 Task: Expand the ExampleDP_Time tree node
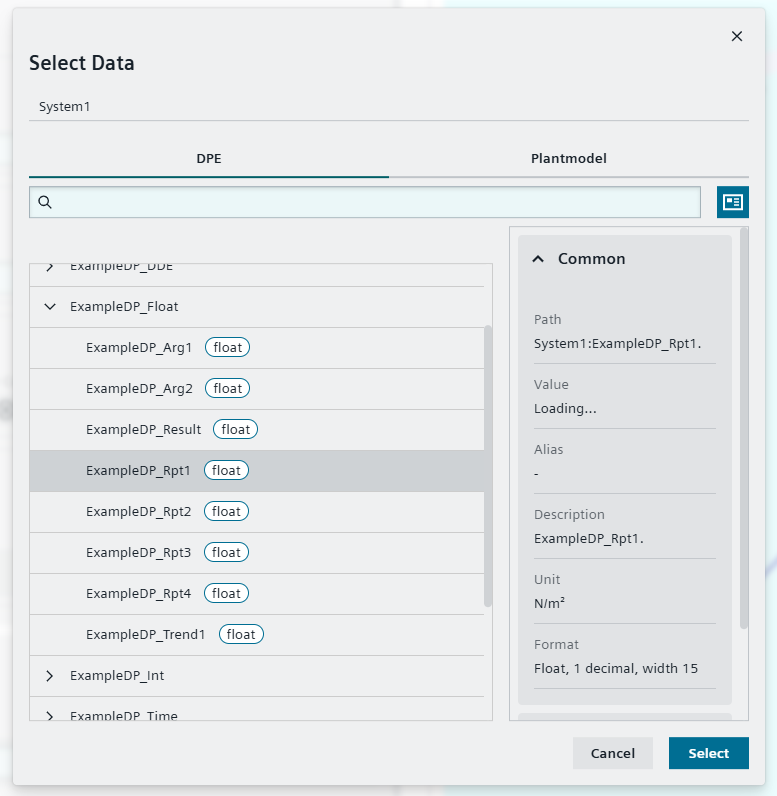coord(50,715)
